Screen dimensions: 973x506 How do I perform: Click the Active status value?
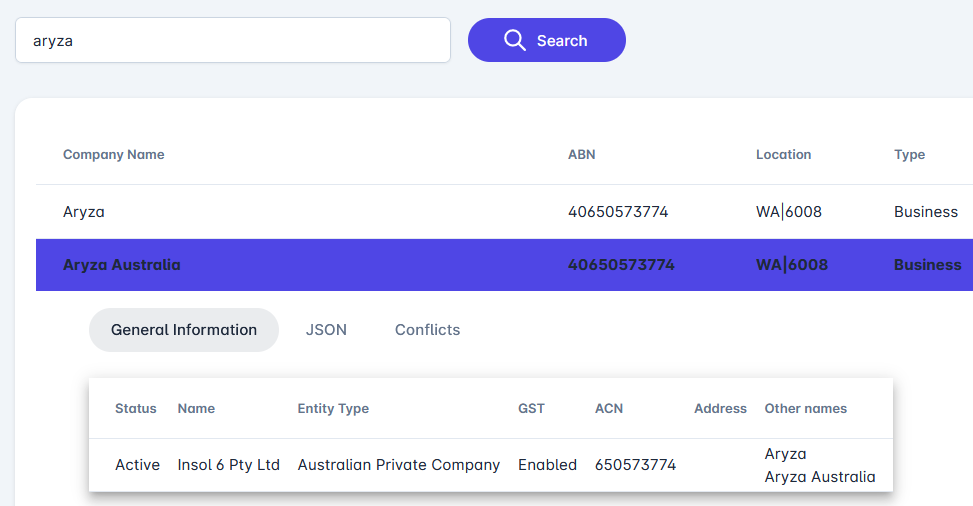pos(137,465)
